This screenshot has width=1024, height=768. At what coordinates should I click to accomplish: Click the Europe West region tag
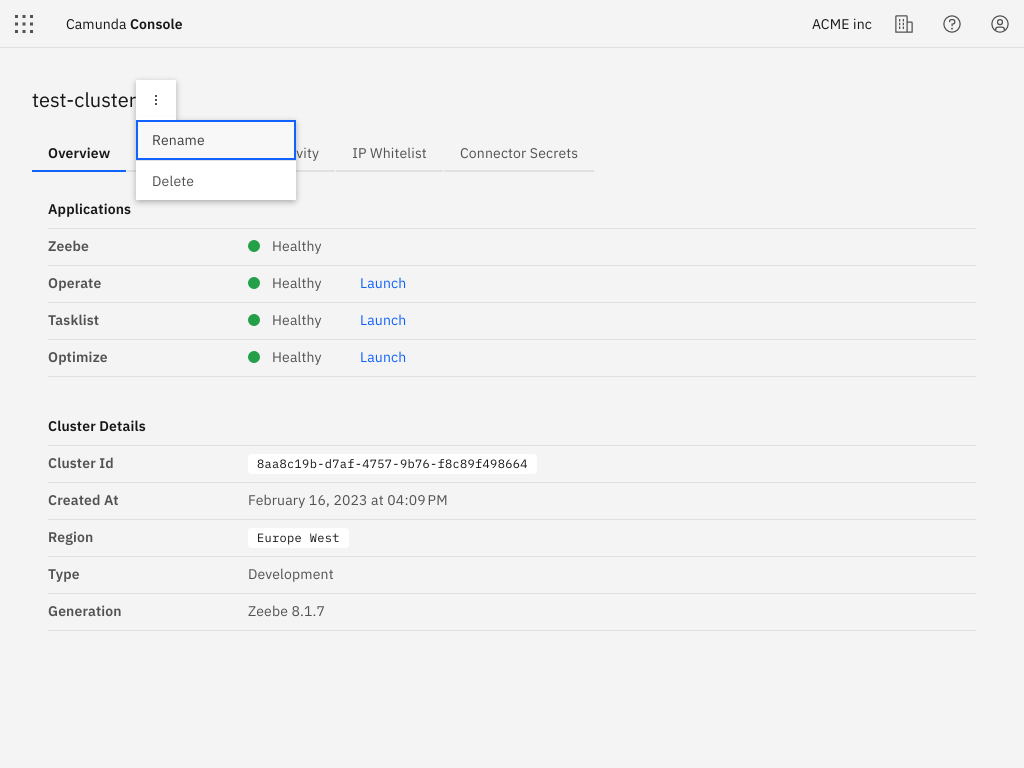tap(298, 538)
